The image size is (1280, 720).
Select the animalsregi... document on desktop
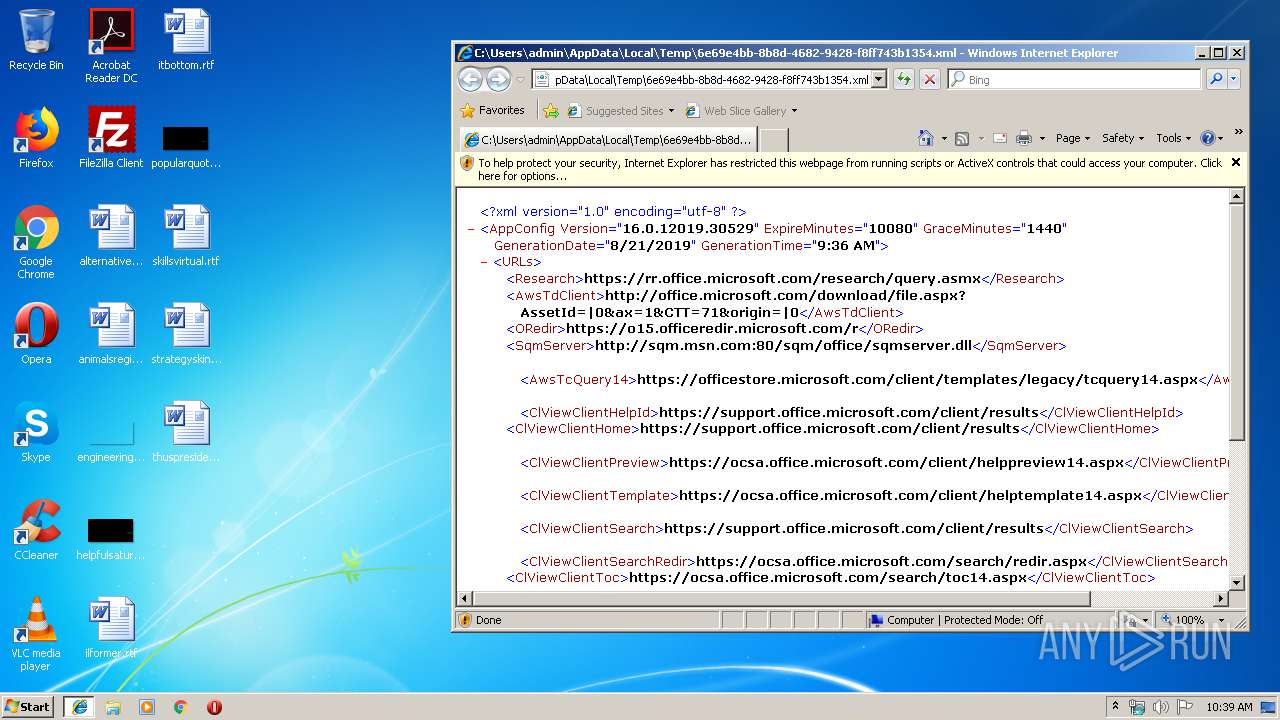[111, 334]
